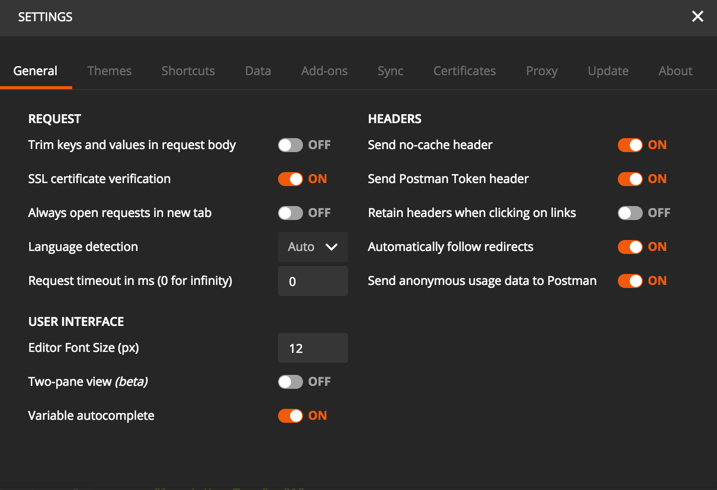
Task: Enable Always open requests in new tab
Action: (x=290, y=213)
